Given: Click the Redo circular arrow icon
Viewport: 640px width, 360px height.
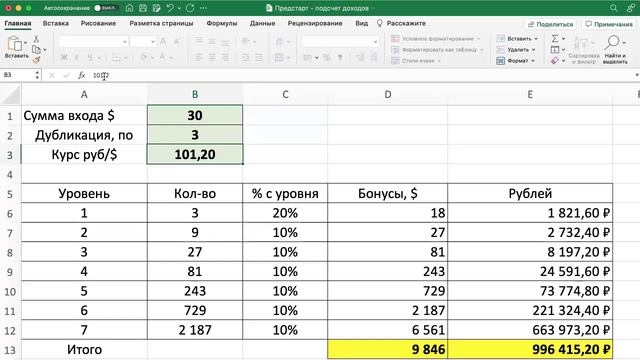Looking at the screenshot, I should click(190, 8).
